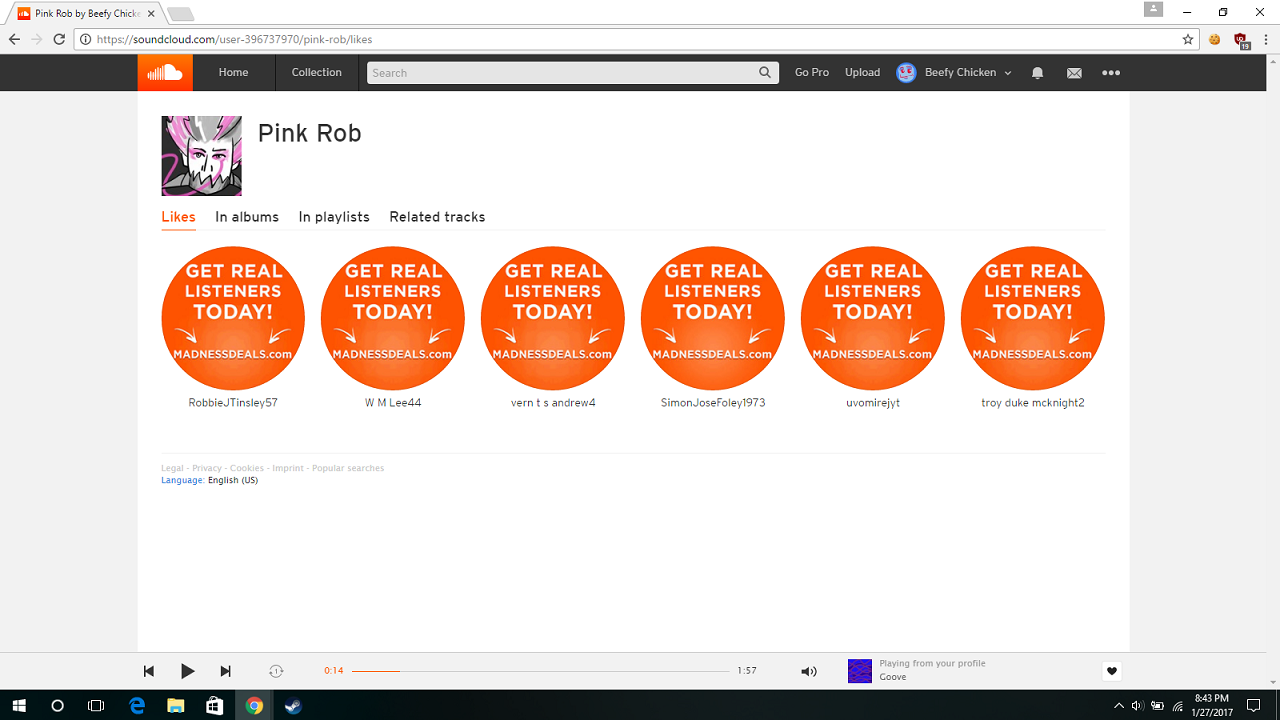Click Upload in the header
Image resolution: width=1280 pixels, height=720 pixels.
(862, 72)
